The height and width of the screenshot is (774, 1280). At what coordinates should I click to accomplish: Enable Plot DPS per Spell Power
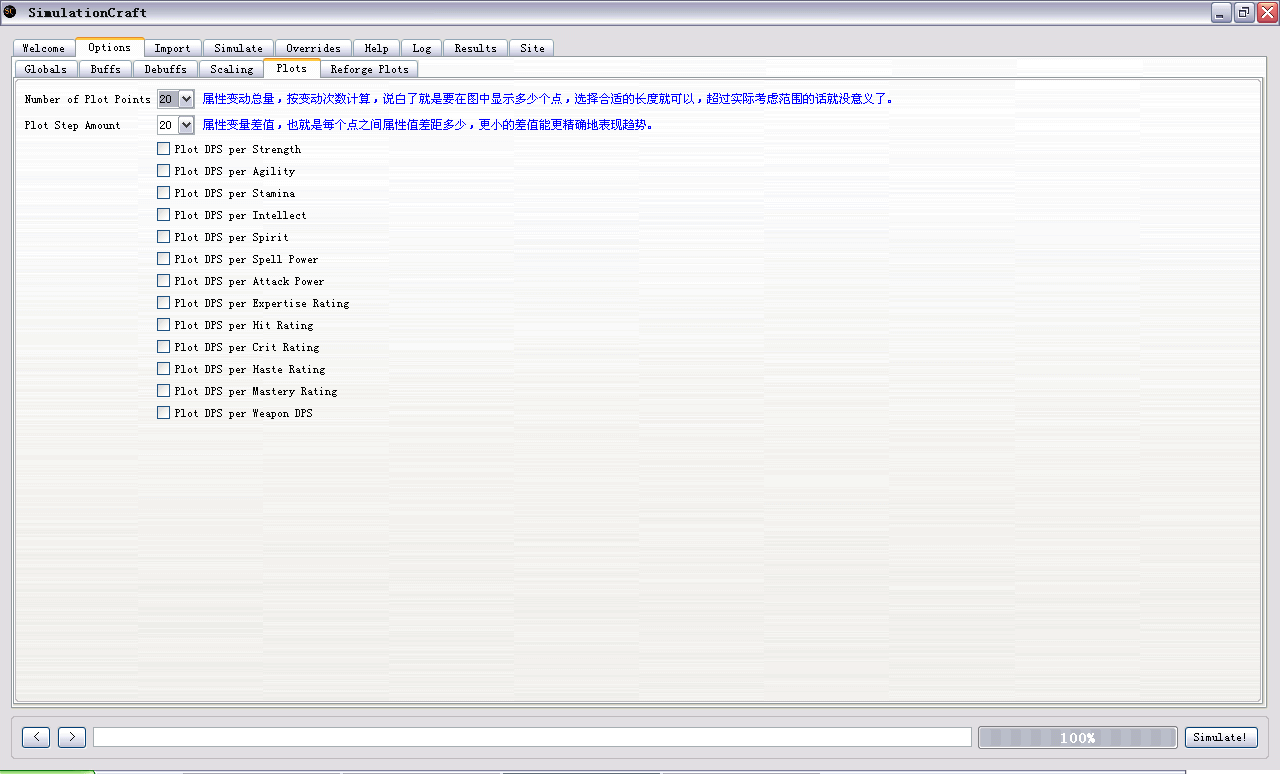click(x=164, y=259)
